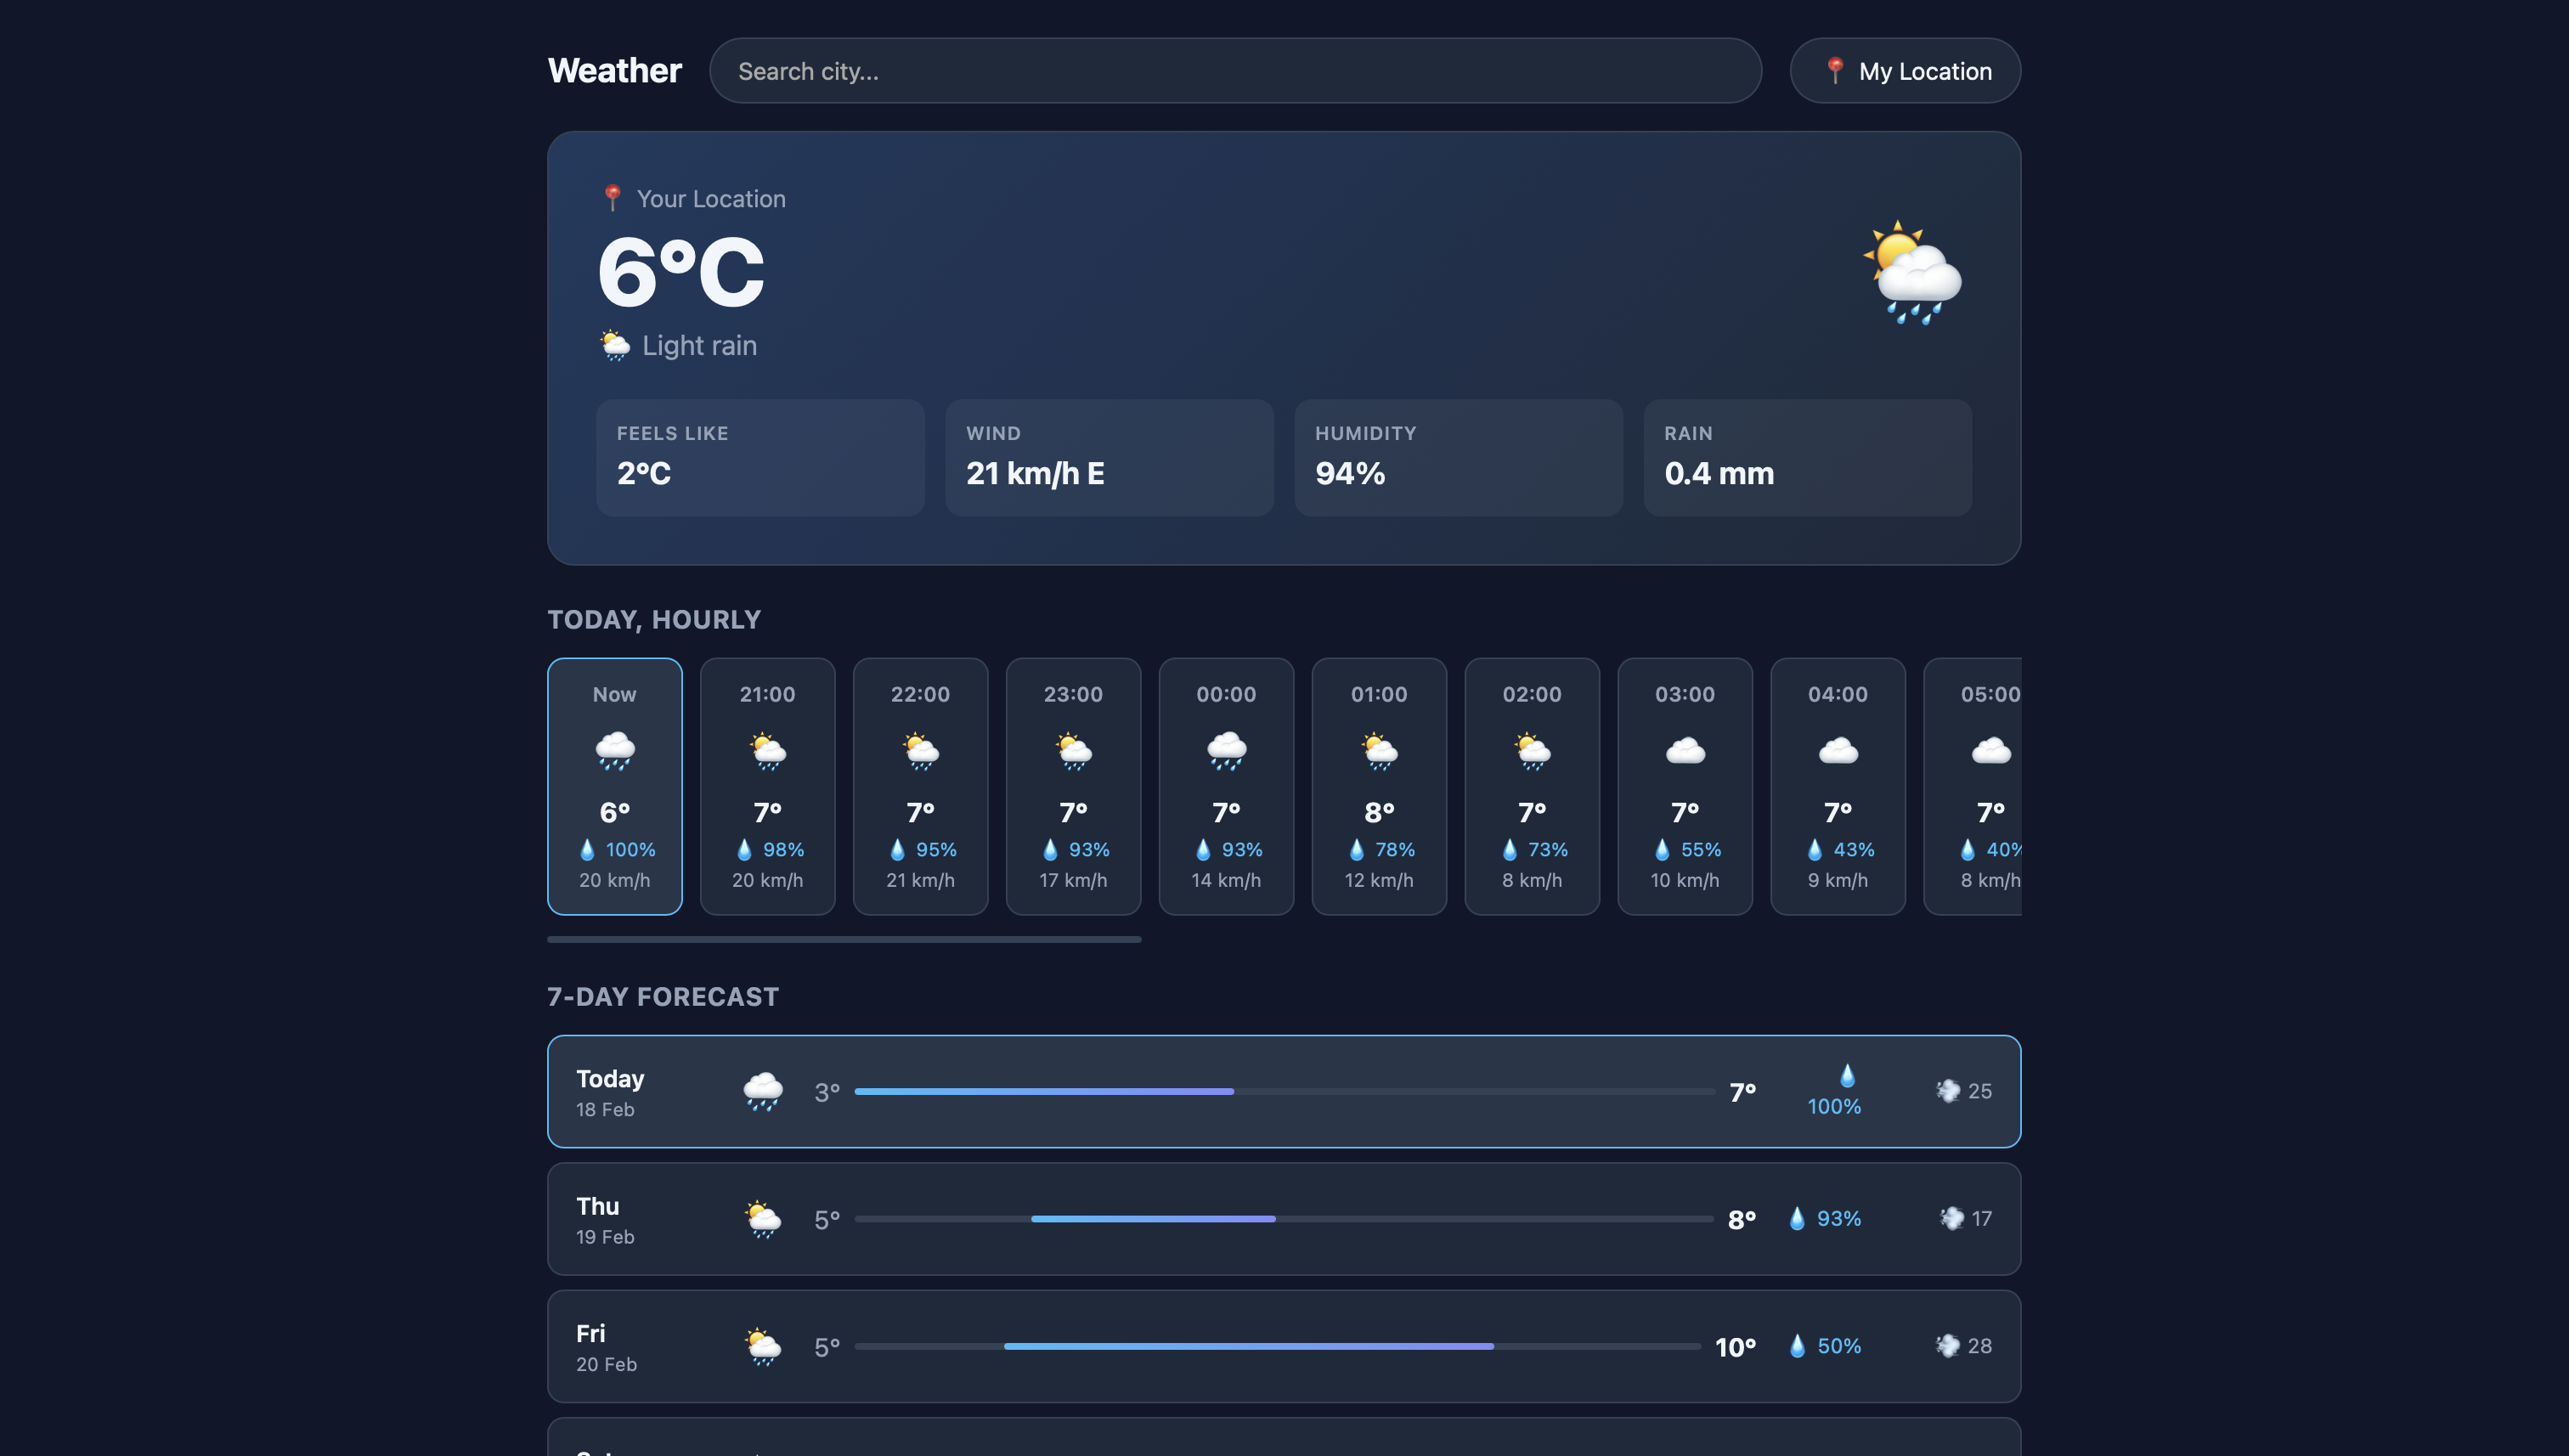Viewport: 2569px width, 1456px height.
Task: Expand Today's 7-day forecast entry
Action: (1283, 1091)
